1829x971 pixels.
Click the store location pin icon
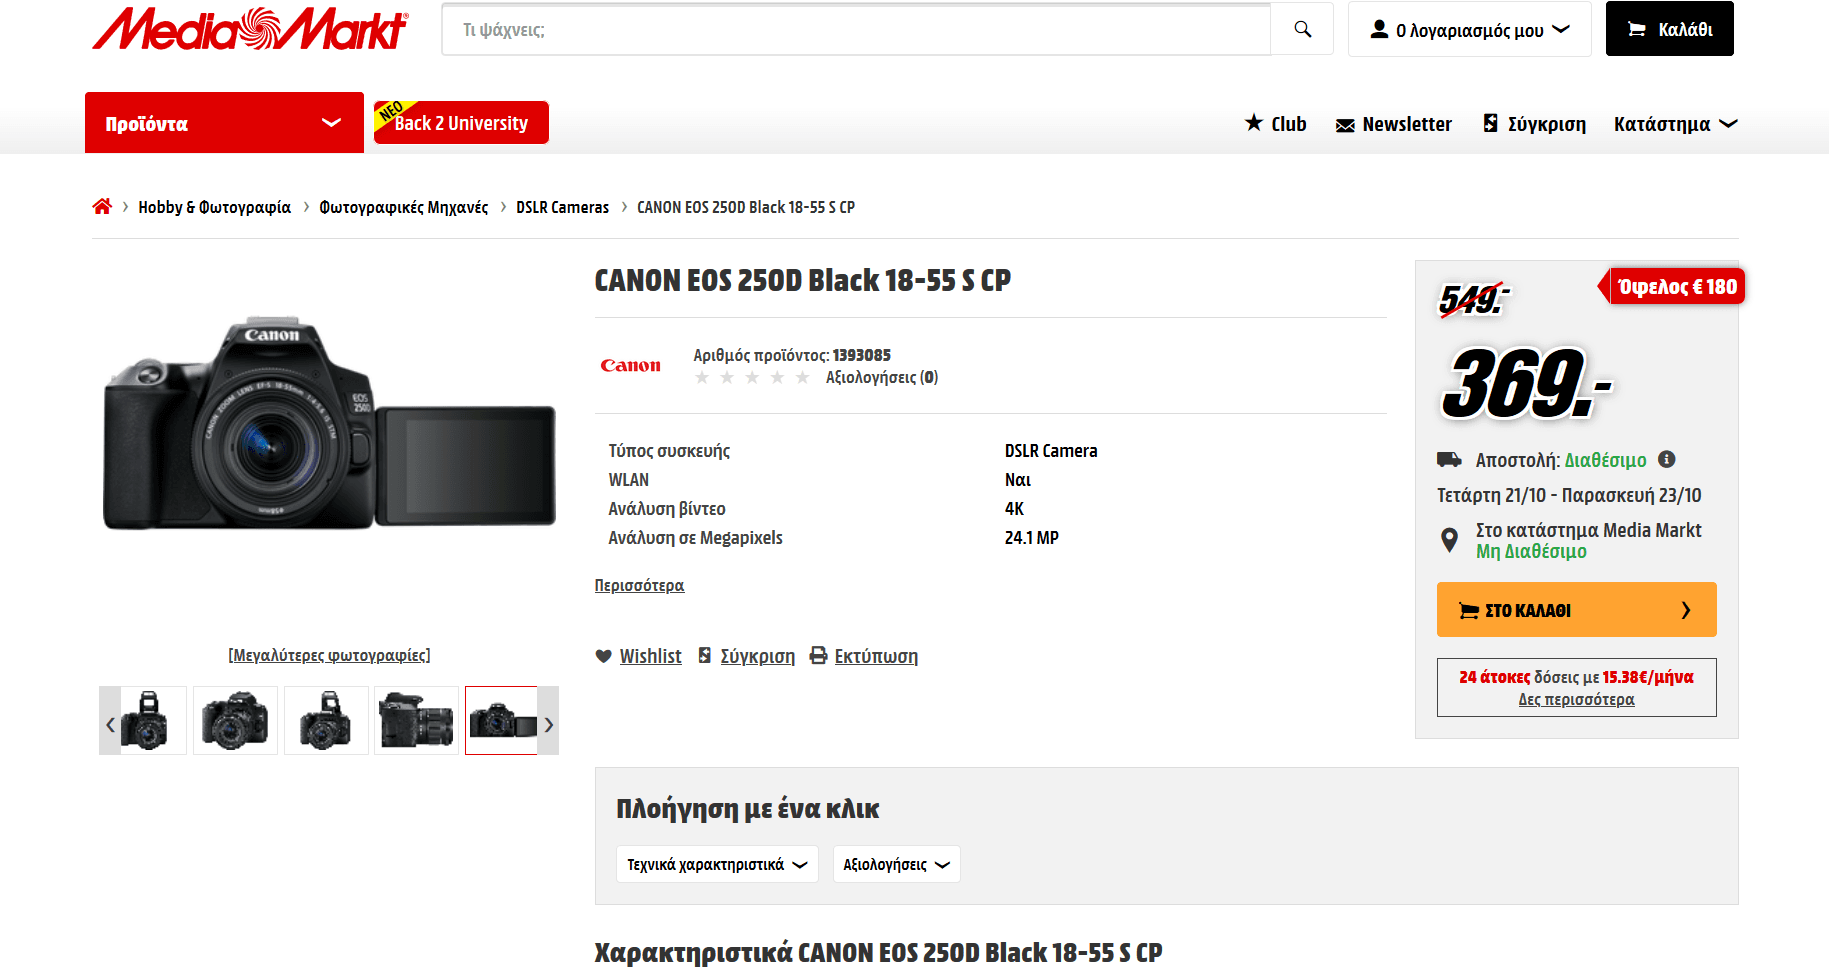[x=1449, y=540]
